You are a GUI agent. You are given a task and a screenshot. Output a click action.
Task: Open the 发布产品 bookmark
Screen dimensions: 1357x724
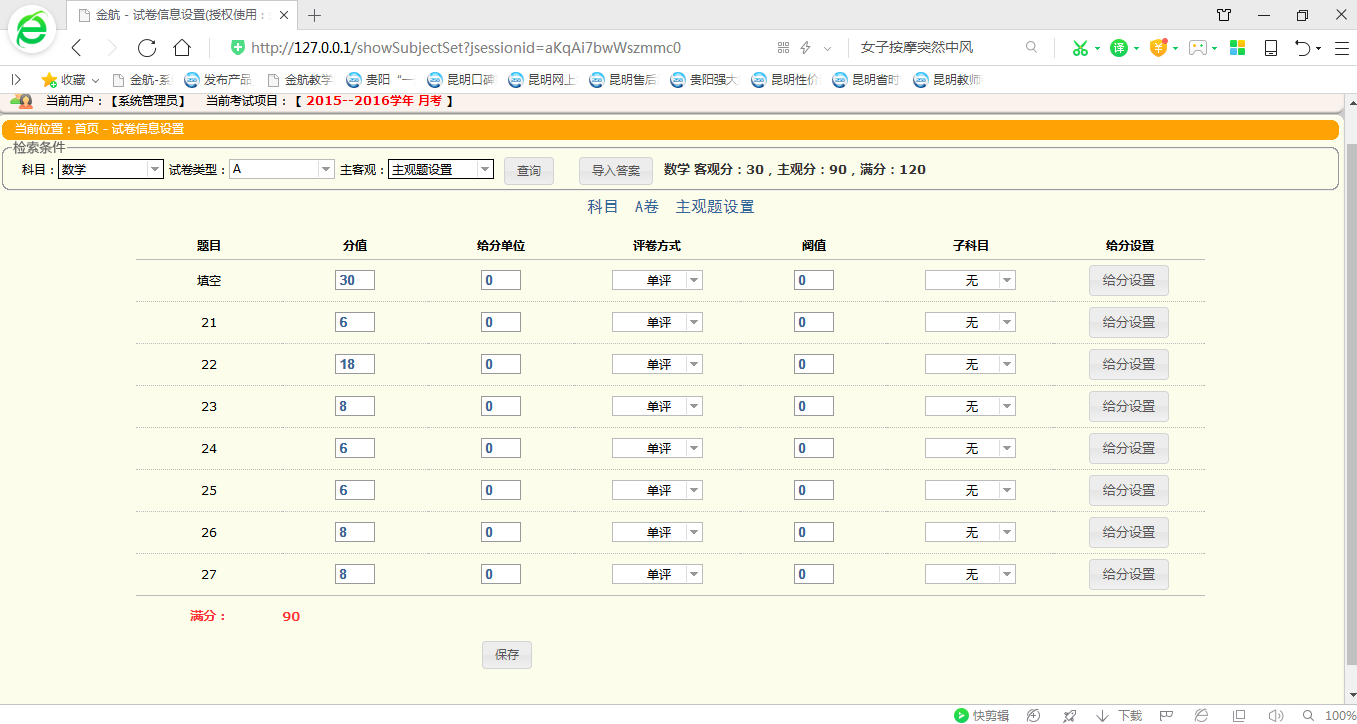point(218,80)
